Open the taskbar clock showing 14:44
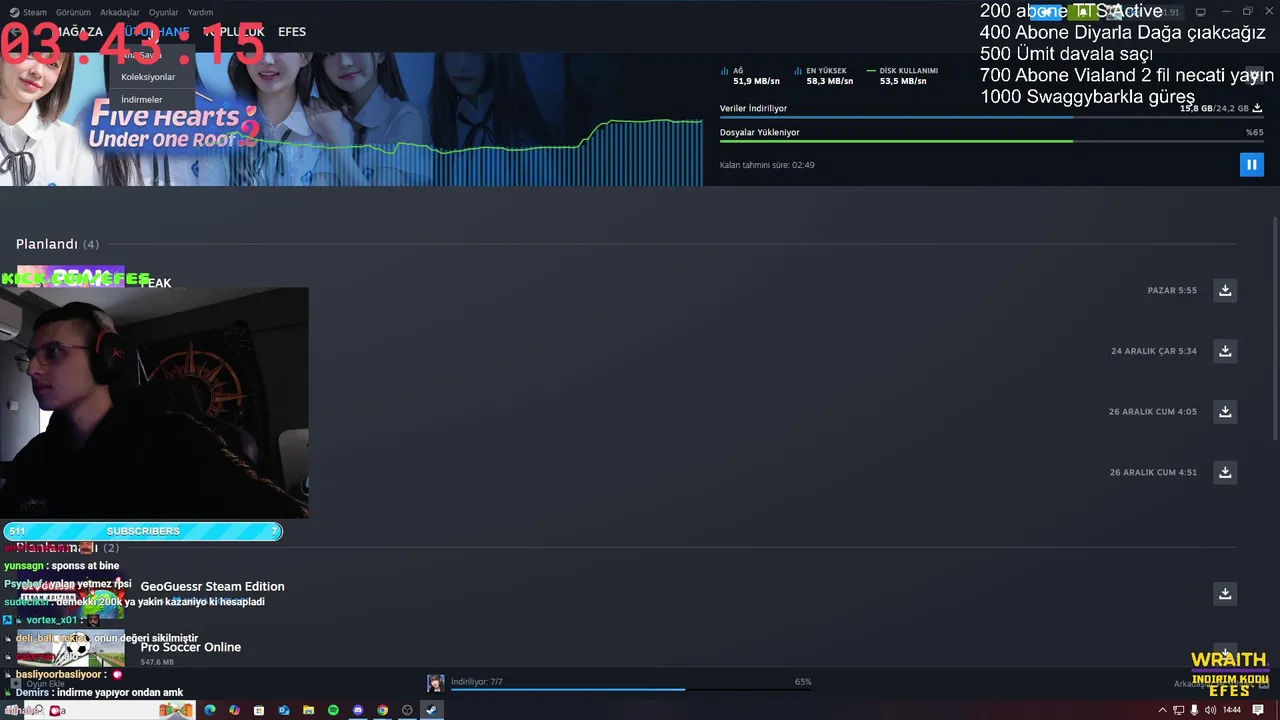 point(1232,710)
